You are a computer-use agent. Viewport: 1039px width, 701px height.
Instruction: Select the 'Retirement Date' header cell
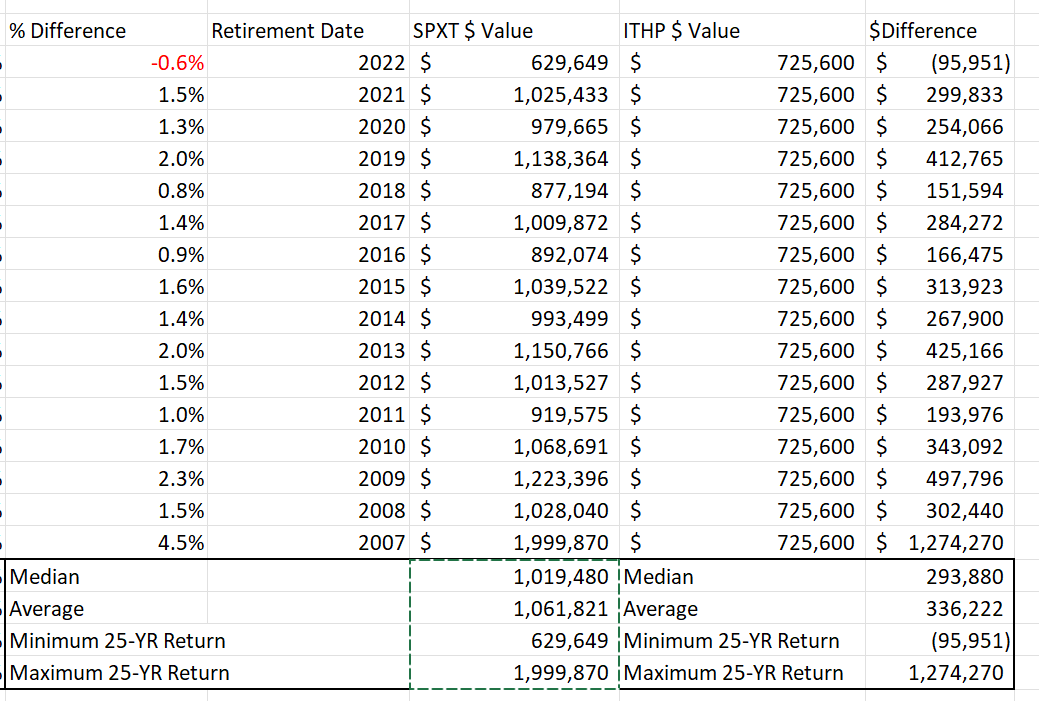point(308,30)
